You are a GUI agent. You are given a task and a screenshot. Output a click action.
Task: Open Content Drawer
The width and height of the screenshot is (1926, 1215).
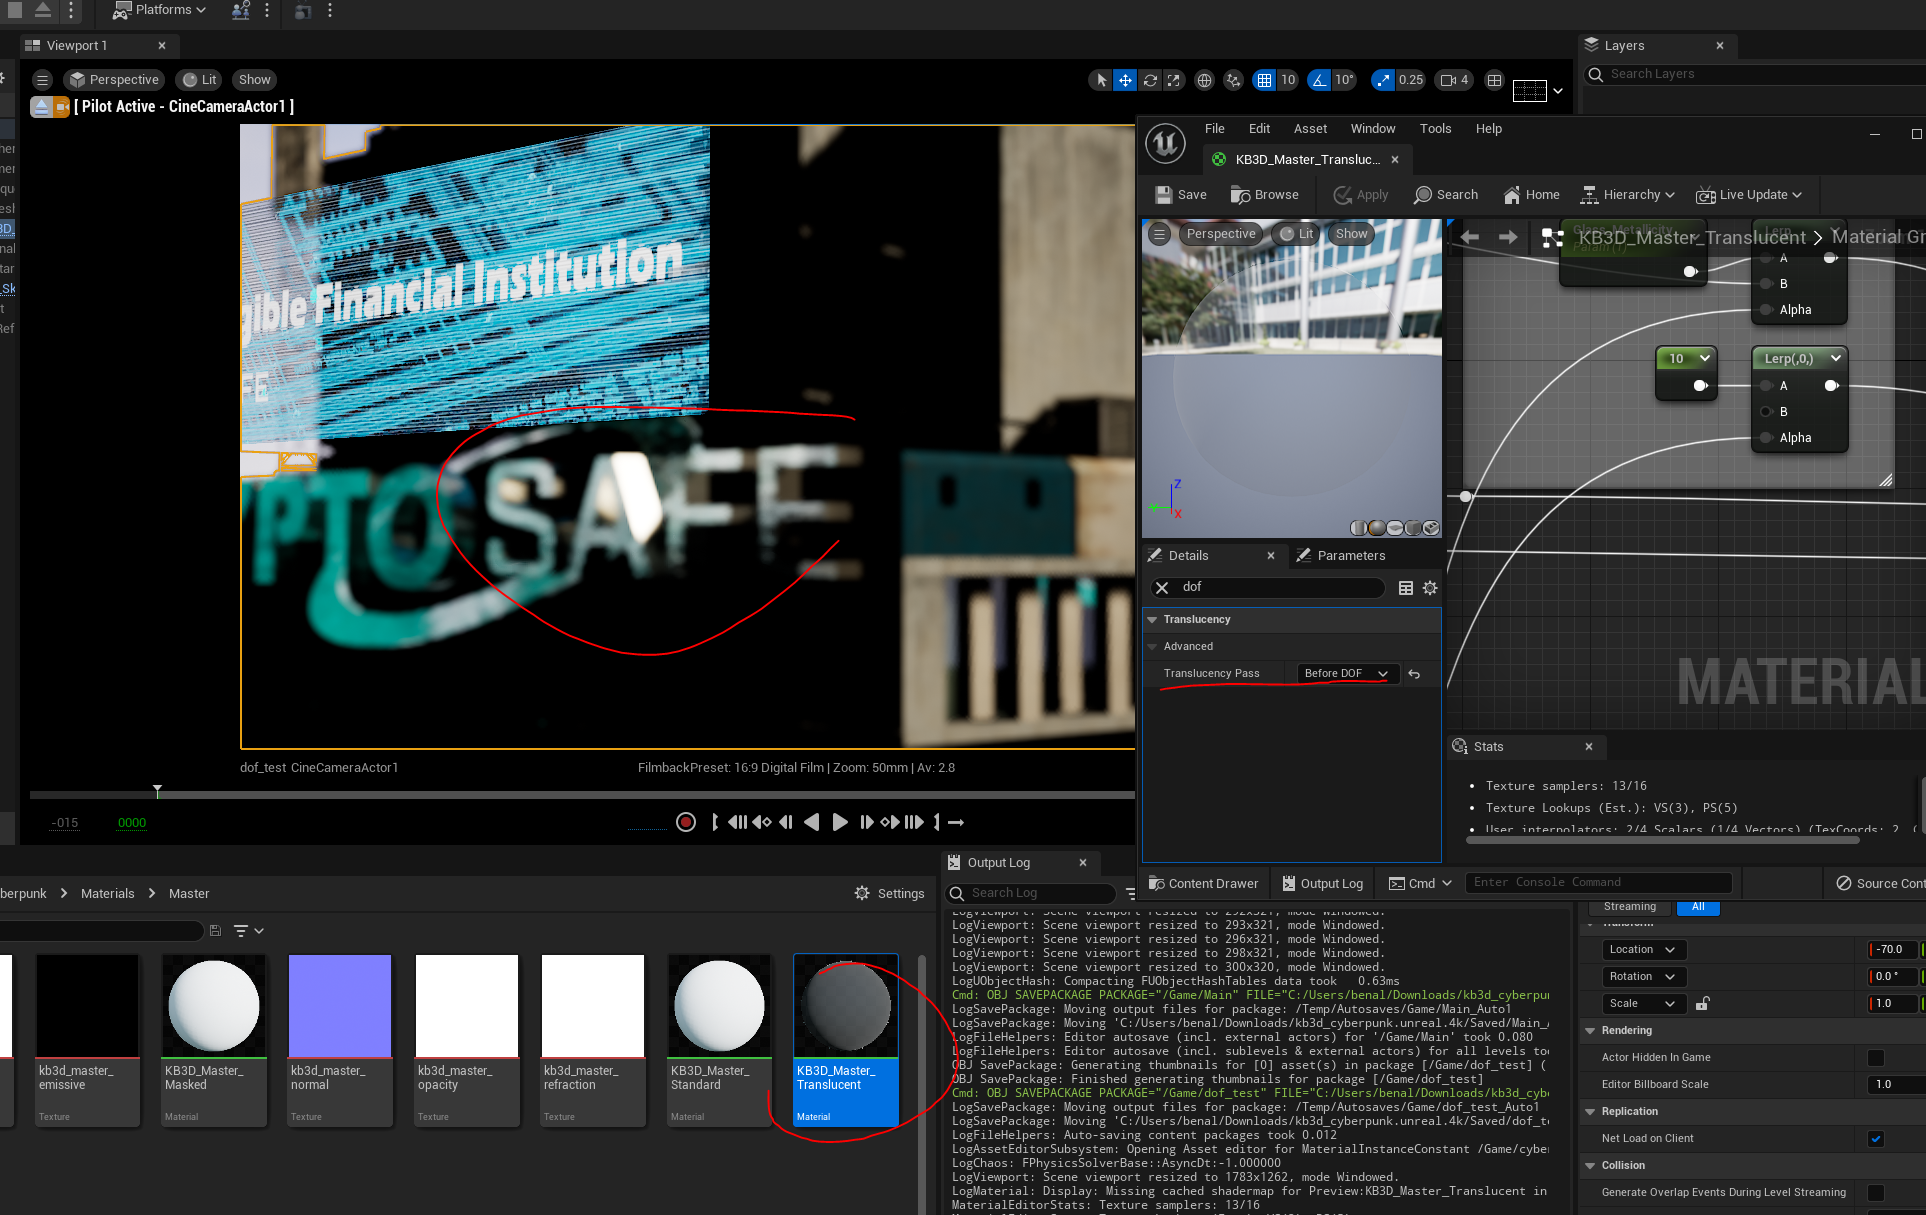1204,884
